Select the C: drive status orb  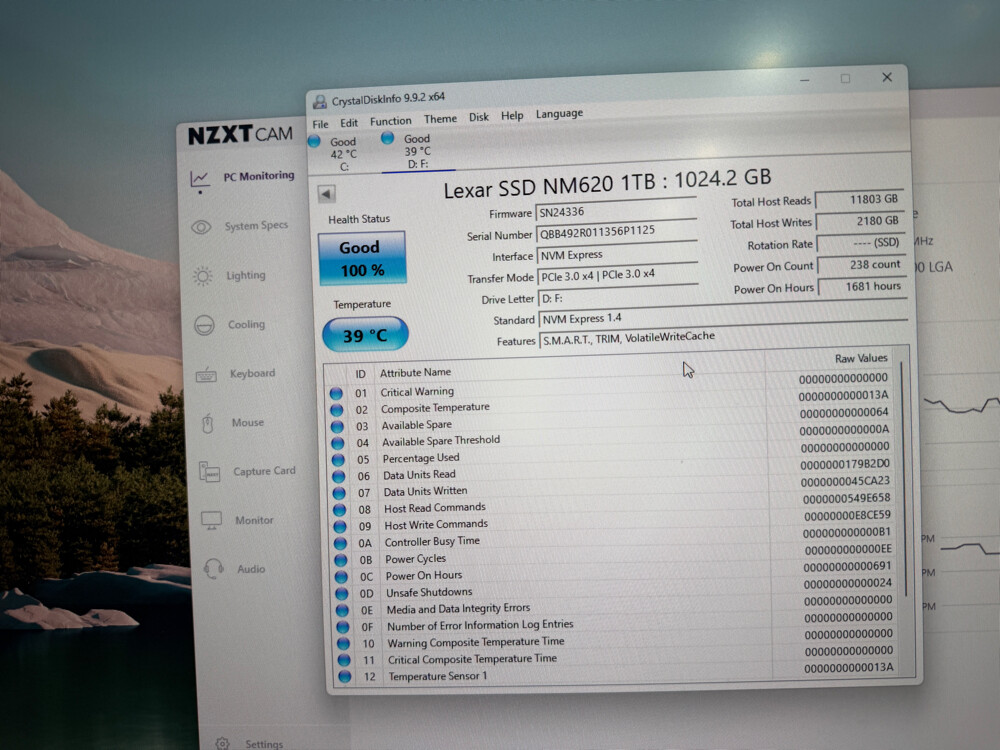tap(314, 142)
